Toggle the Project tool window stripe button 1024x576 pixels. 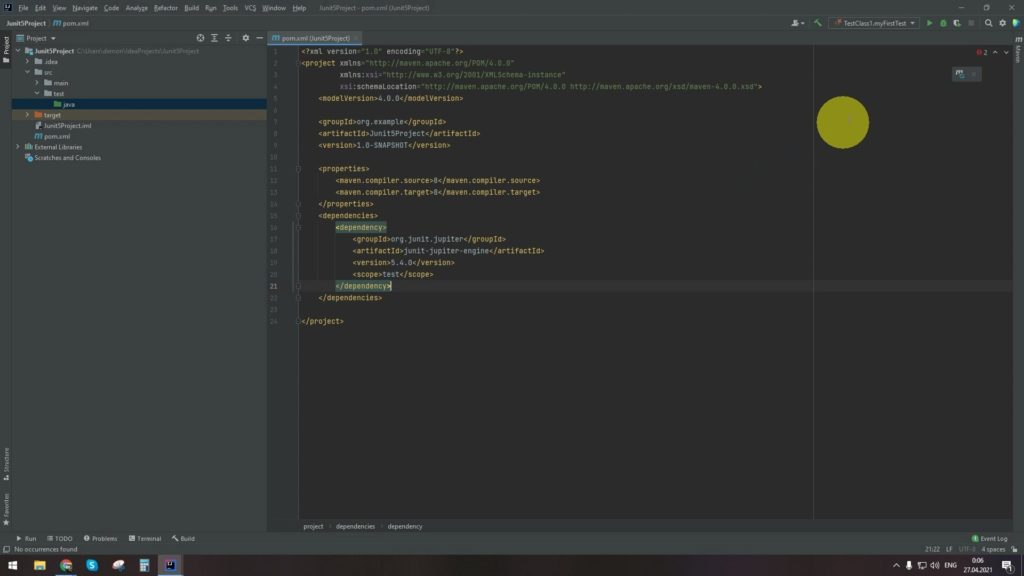[6, 50]
